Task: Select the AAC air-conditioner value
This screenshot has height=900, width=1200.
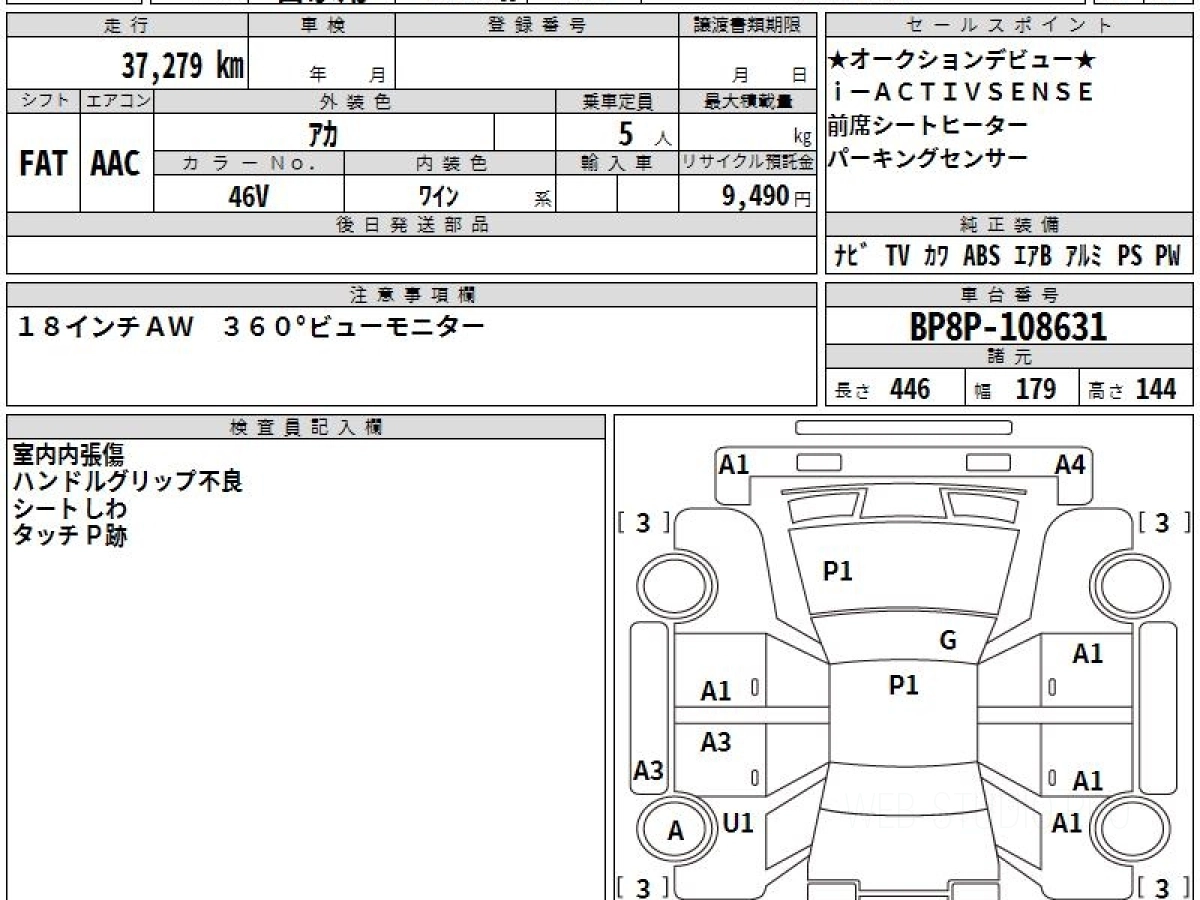Action: coord(117,164)
